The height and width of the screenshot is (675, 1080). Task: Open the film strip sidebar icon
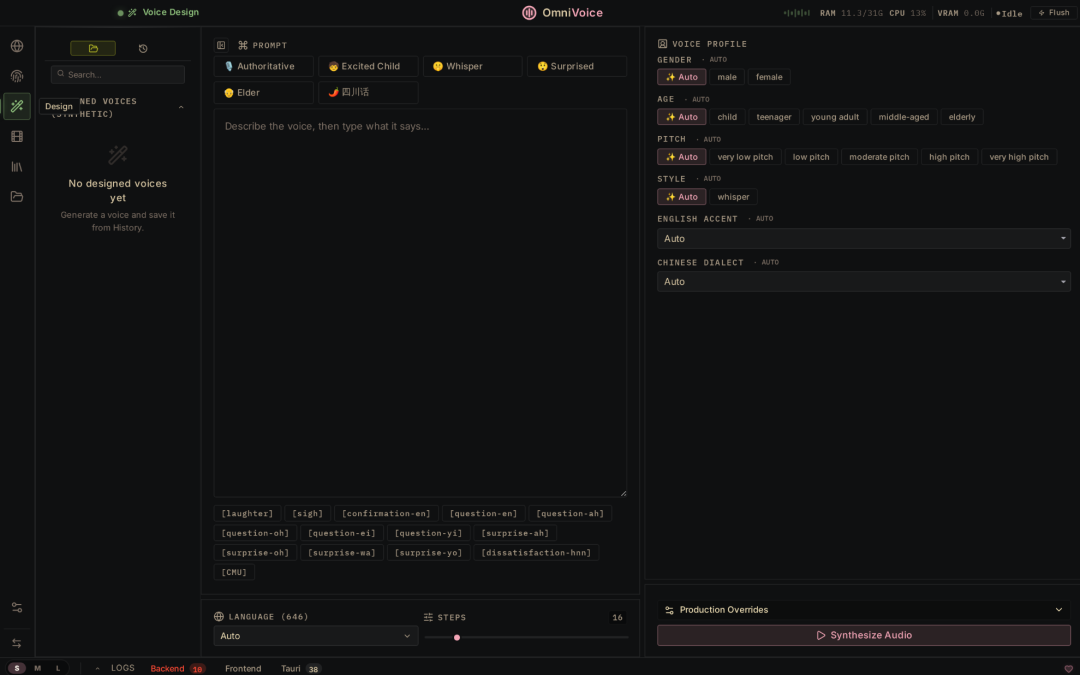[17, 136]
